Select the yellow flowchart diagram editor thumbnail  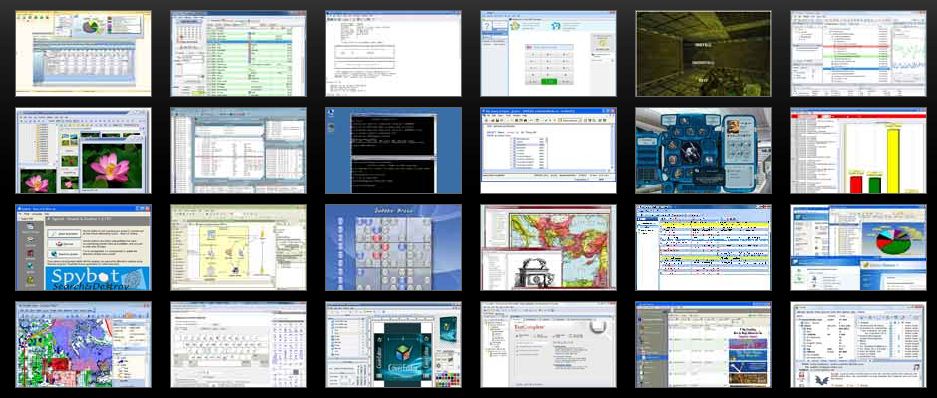click(x=238, y=248)
